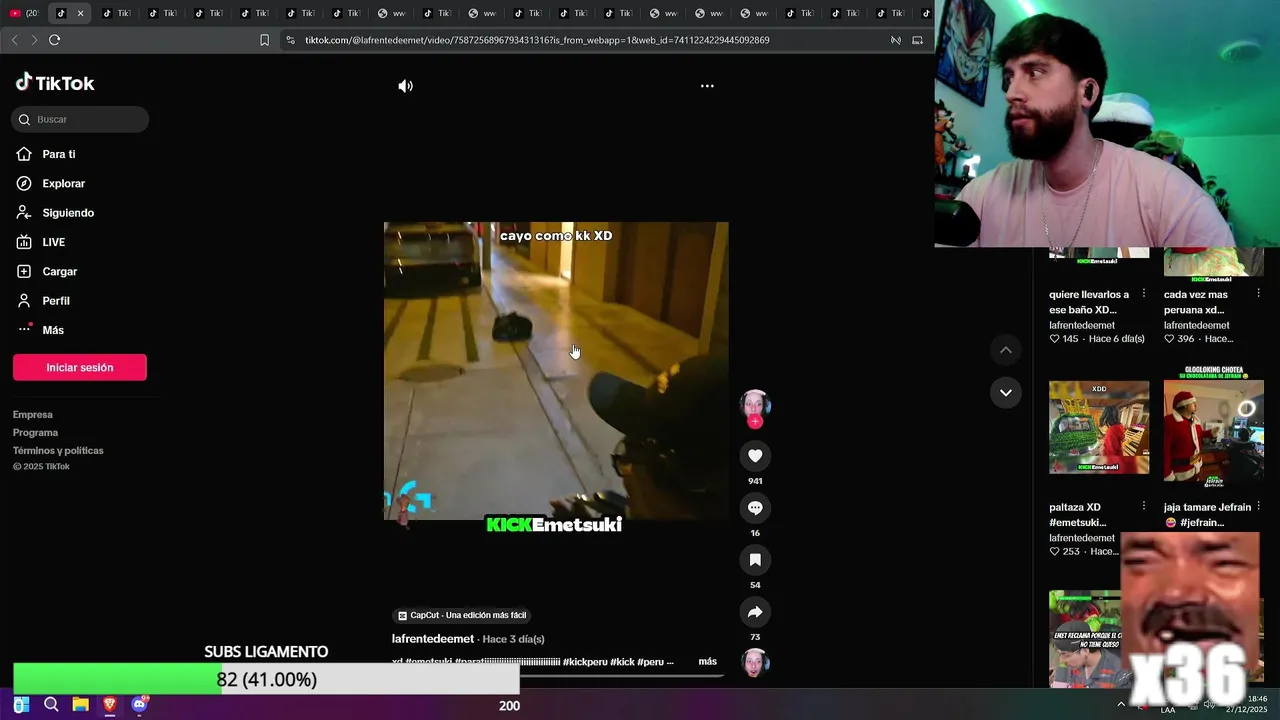Open the Brave Shields disabled icon in toolbar
Image resolution: width=1280 pixels, height=720 pixels.
point(896,40)
